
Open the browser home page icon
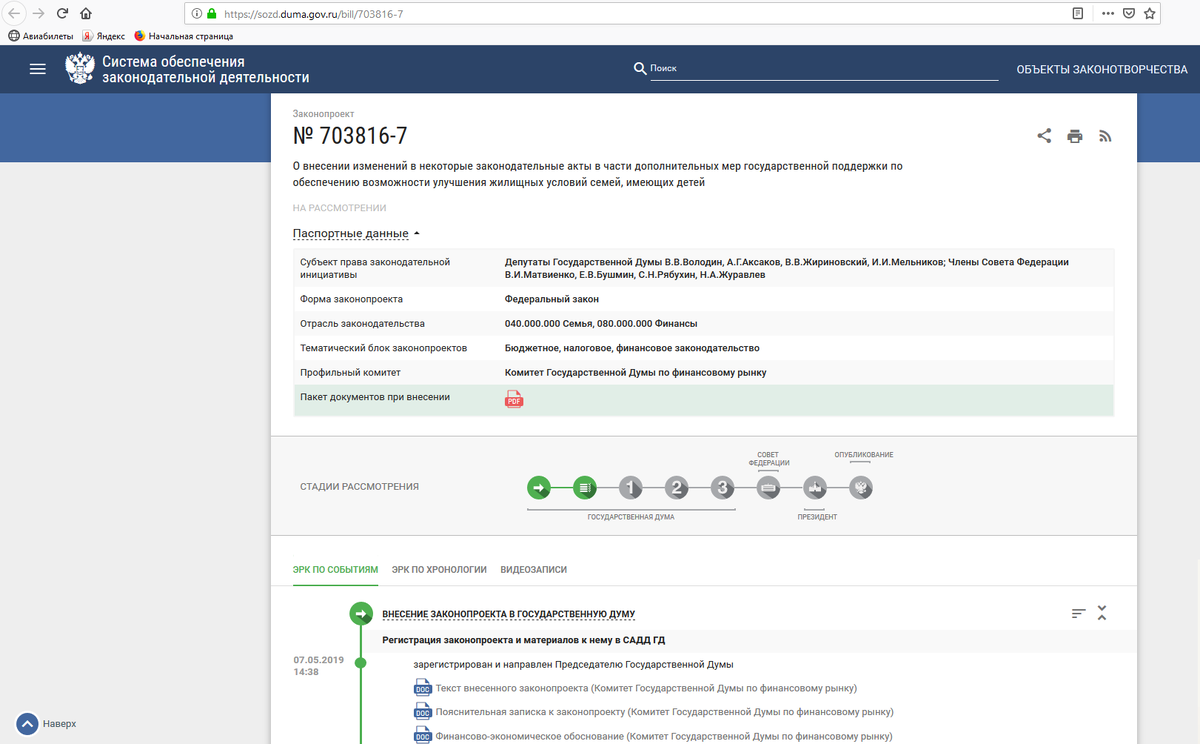(x=86, y=14)
